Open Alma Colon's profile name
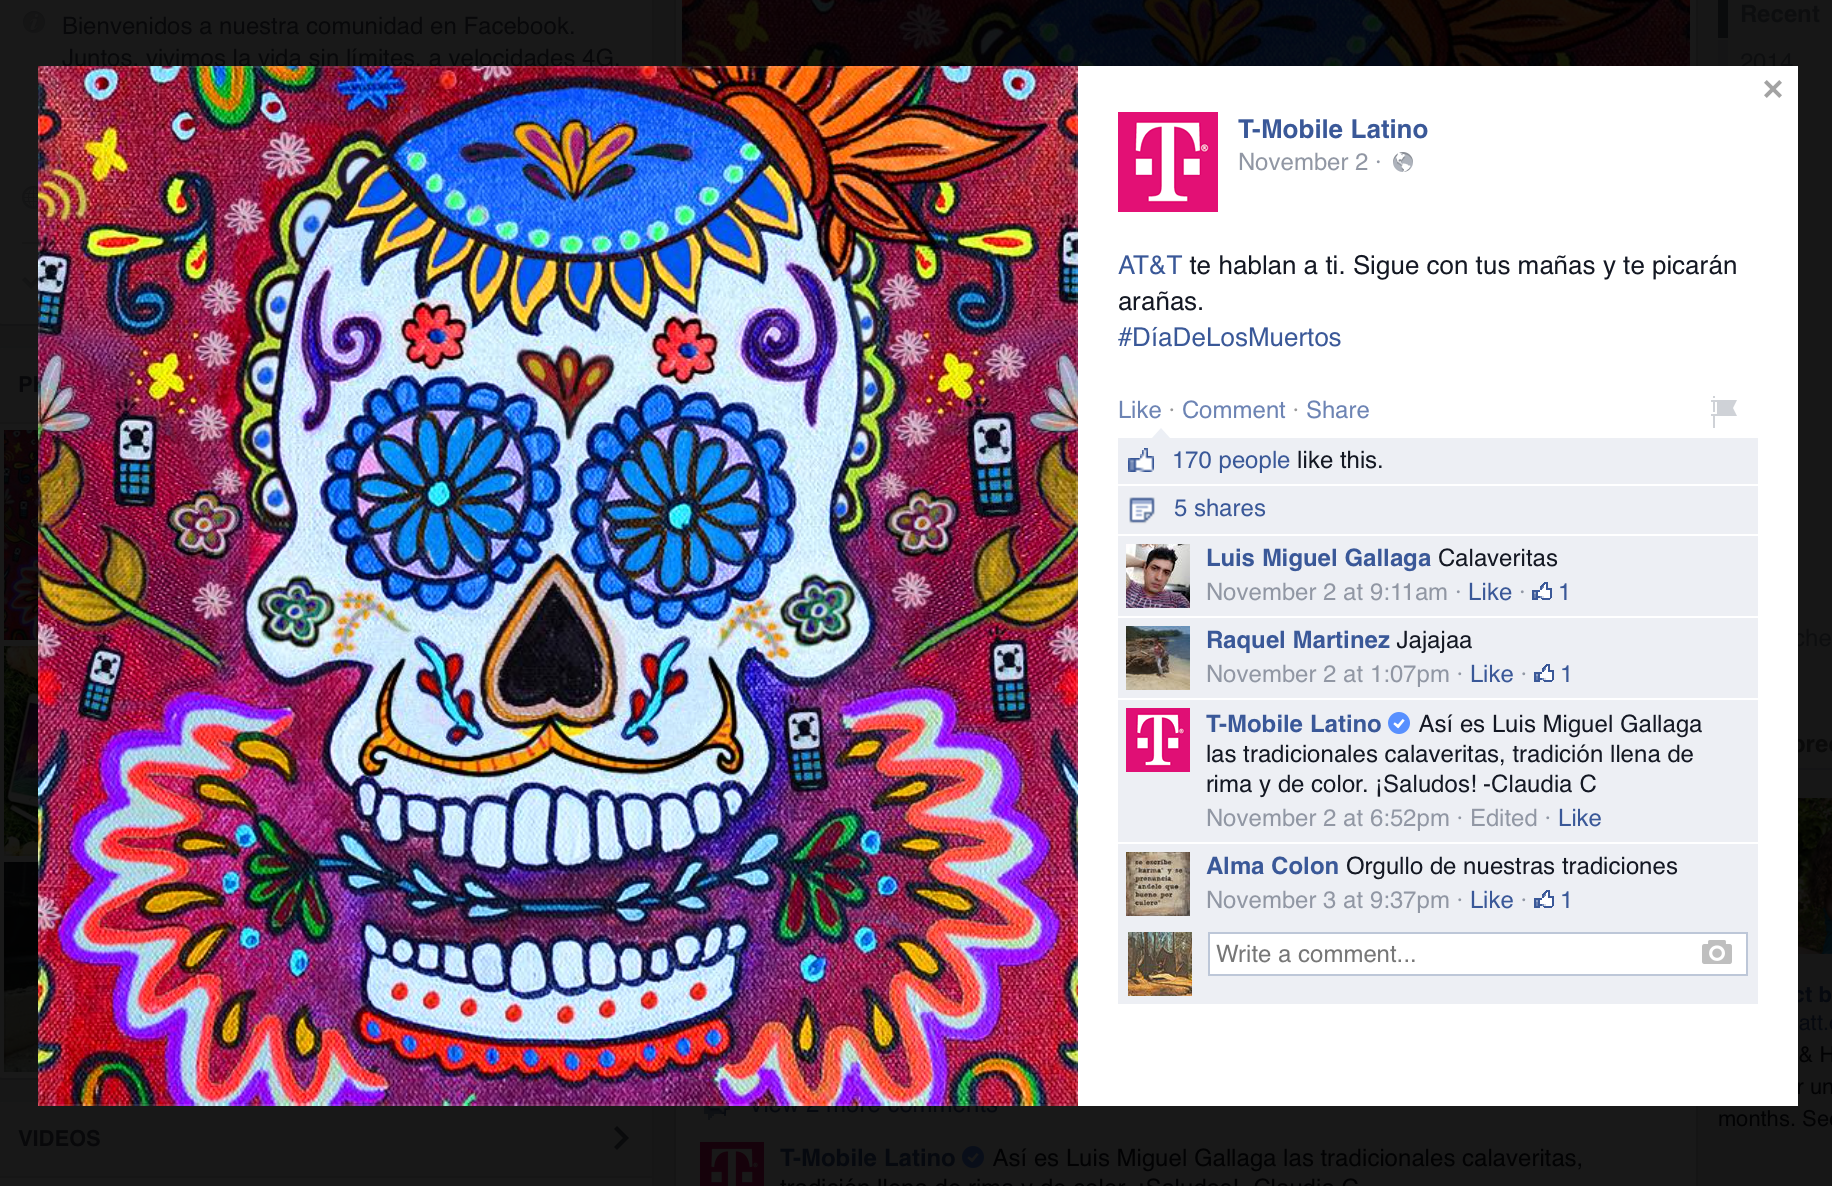Image resolution: width=1832 pixels, height=1186 pixels. click(1272, 866)
